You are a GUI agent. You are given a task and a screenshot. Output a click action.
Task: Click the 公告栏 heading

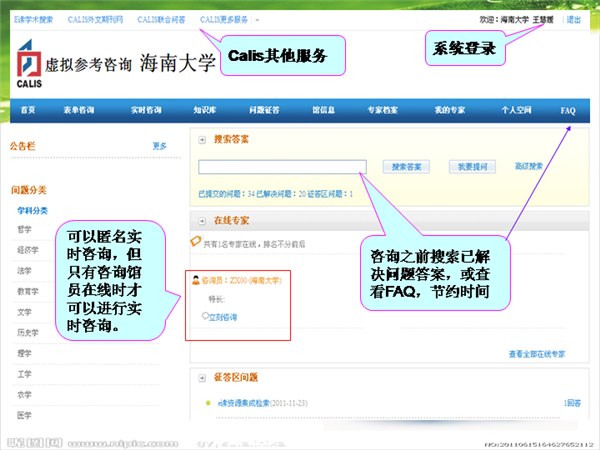pyautogui.click(x=23, y=146)
